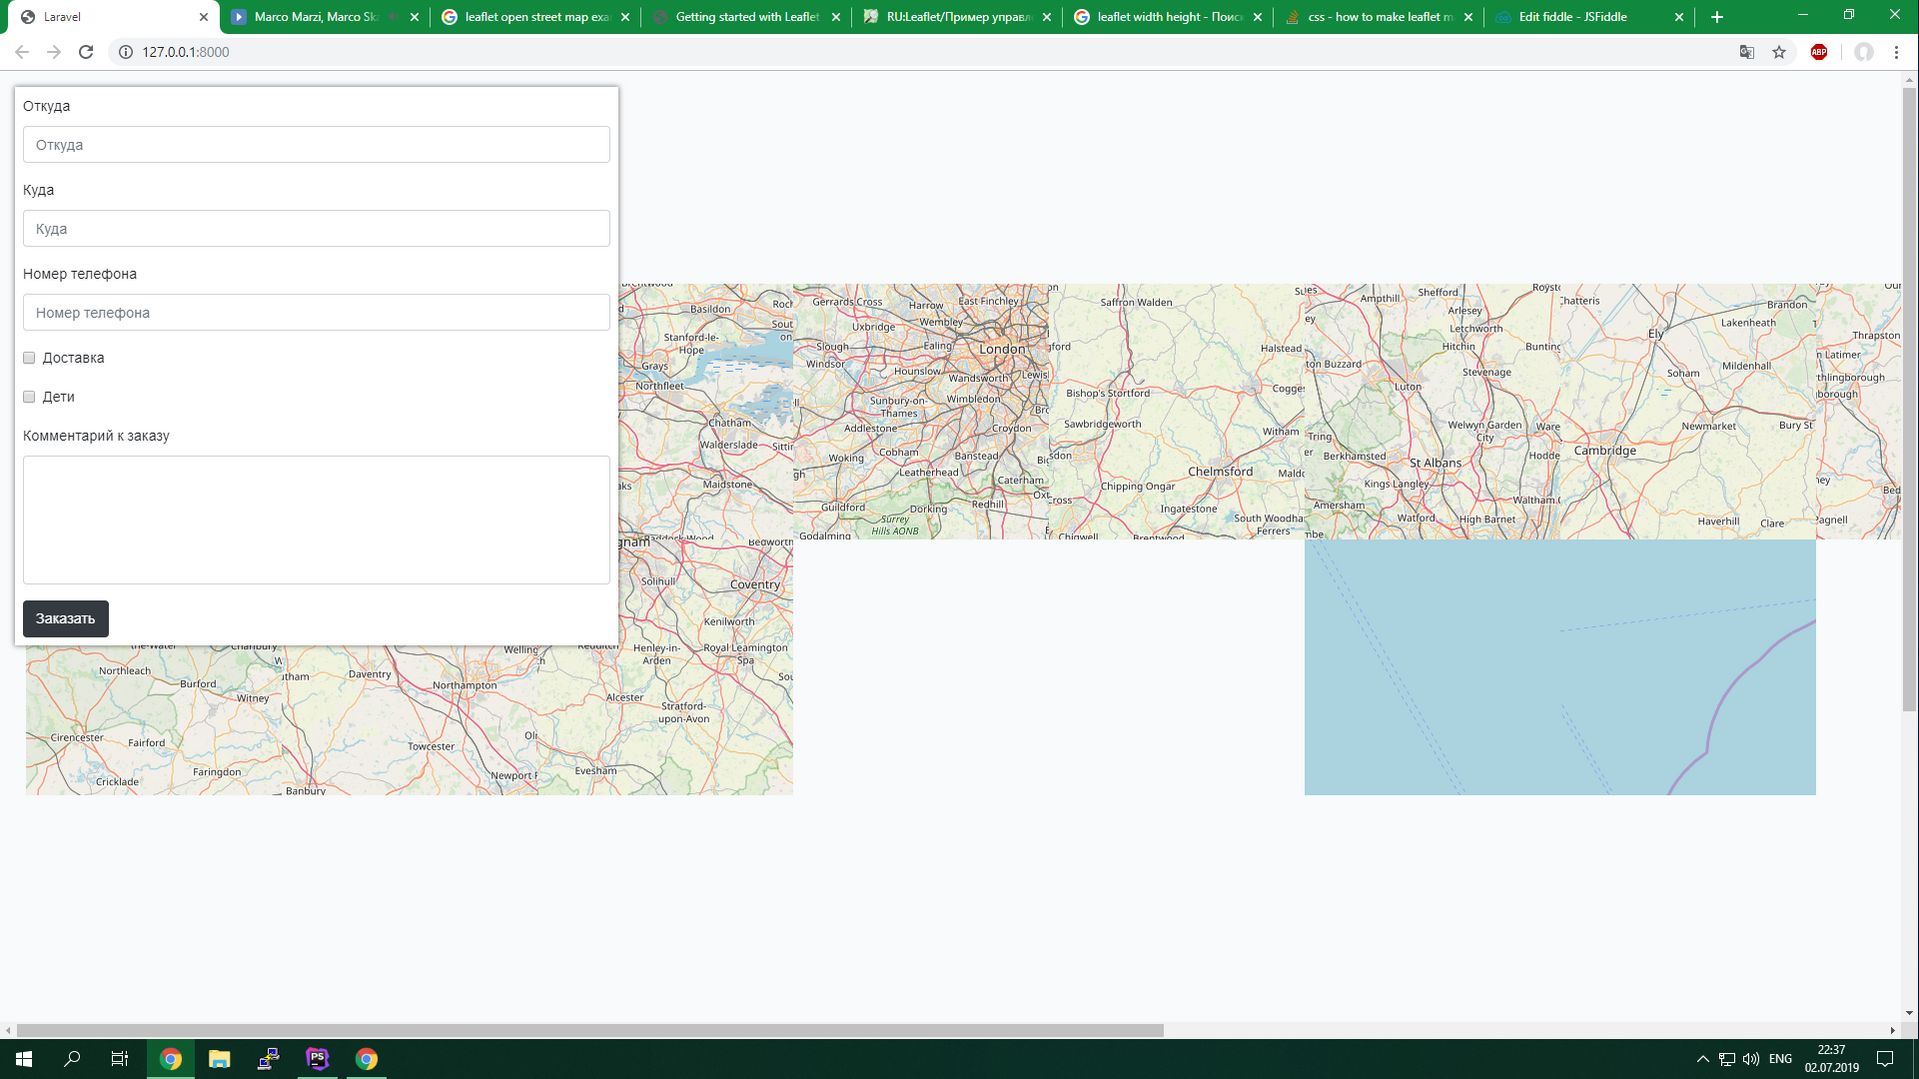Click the Заказать submit button
Viewport: 1919px width, 1079px height.
(x=66, y=619)
